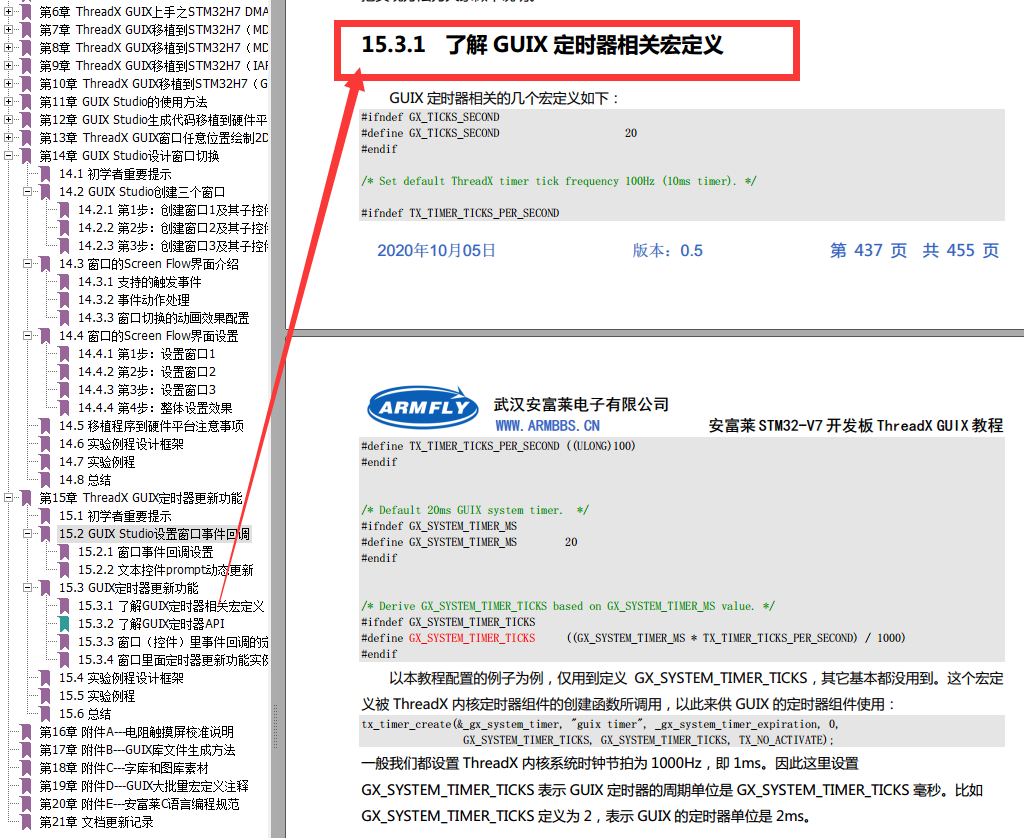Open bookmark 14.2.2 第2步：创建窗口2及其子控件

(173, 228)
